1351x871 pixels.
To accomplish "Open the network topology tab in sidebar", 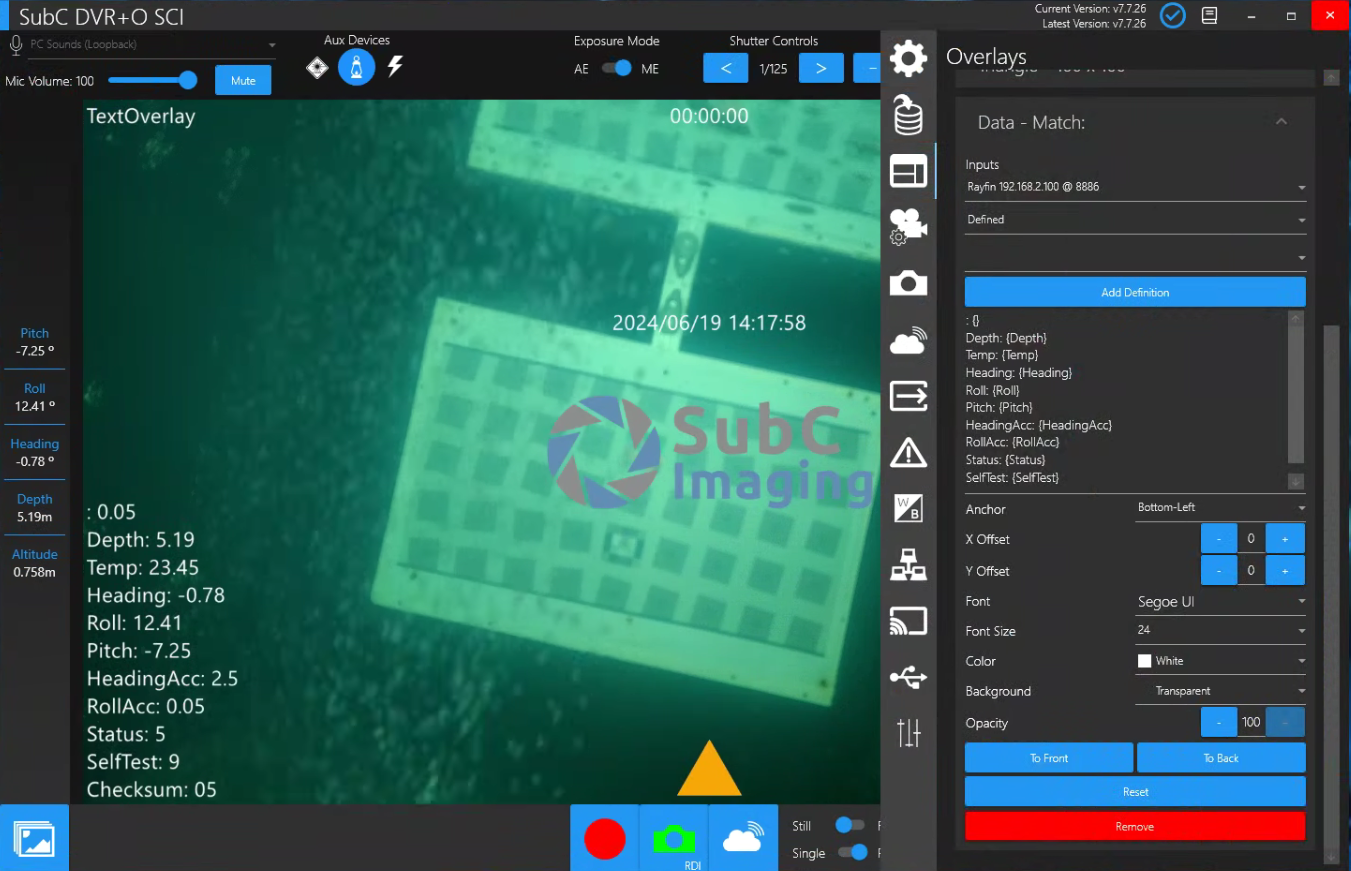I will tap(908, 565).
